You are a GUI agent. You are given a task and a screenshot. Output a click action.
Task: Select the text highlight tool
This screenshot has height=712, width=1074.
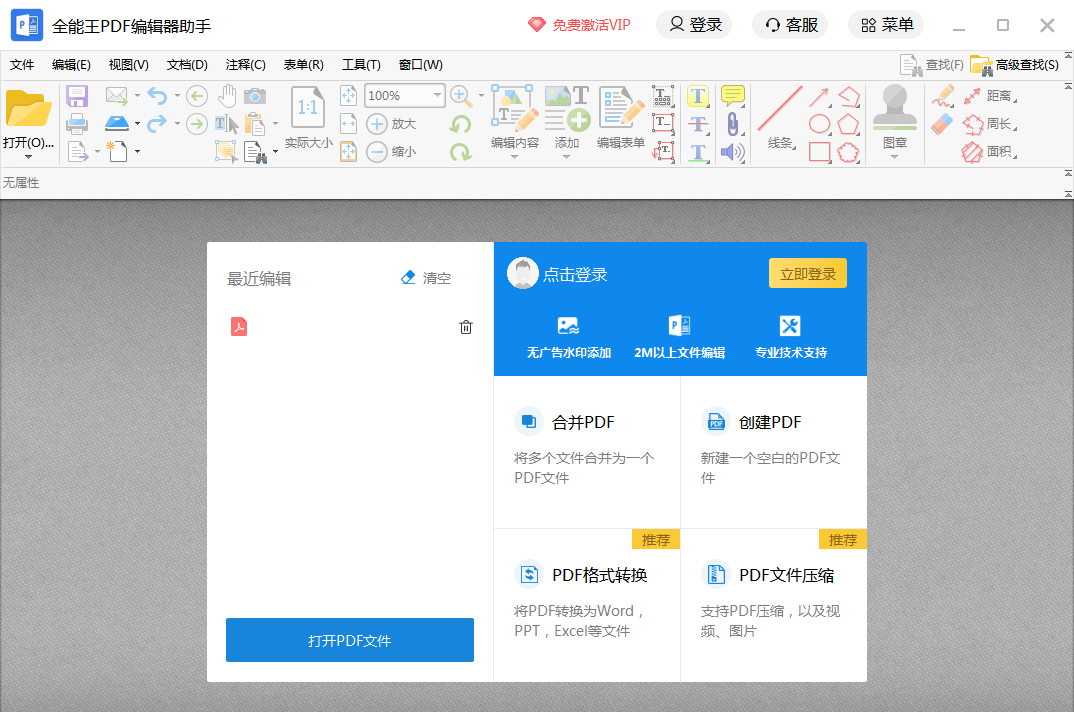pos(698,96)
